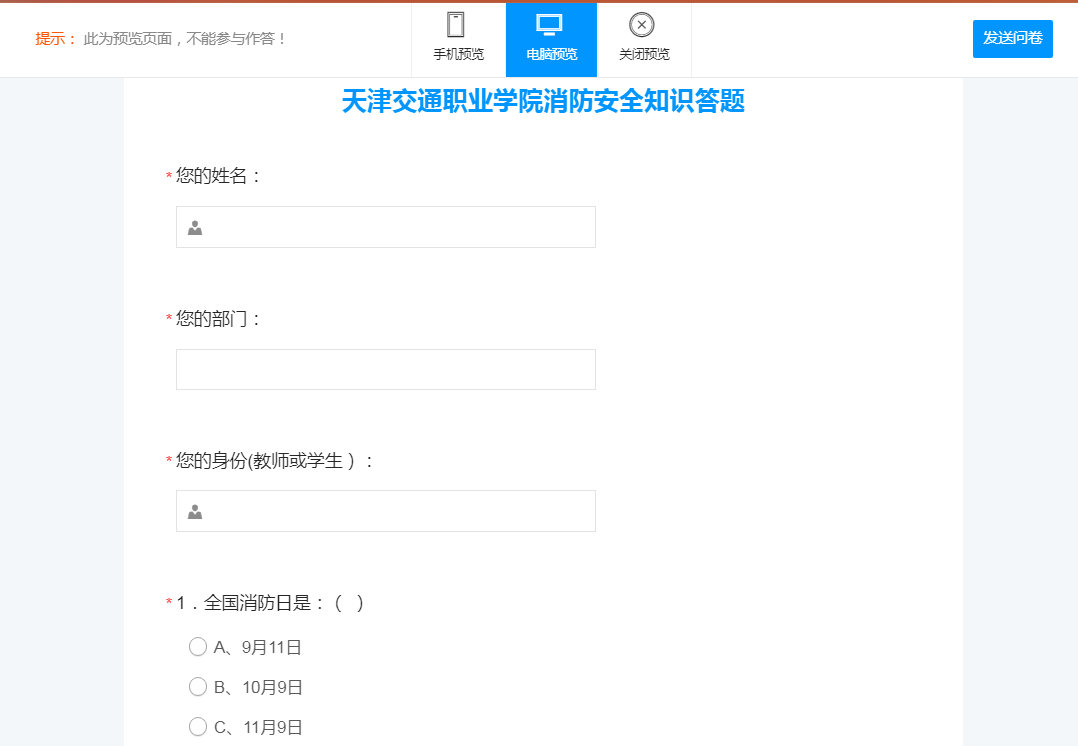Click the 您的部门 question label
This screenshot has width=1078, height=746.
coord(218,319)
